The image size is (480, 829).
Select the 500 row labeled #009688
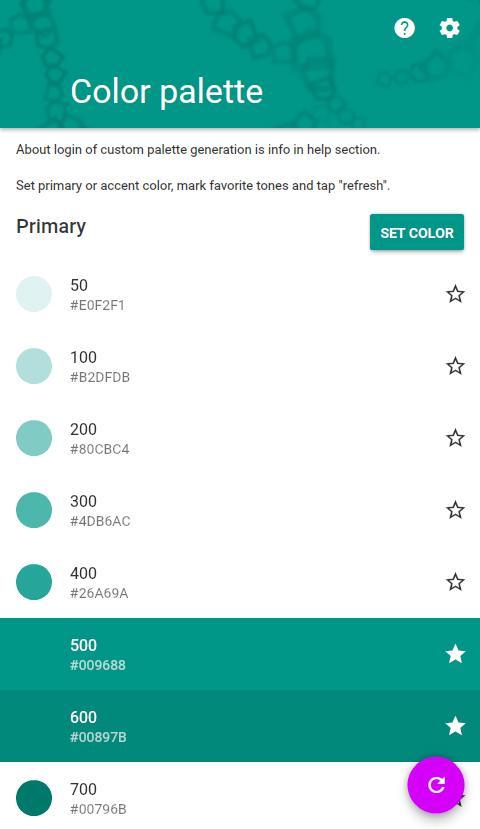click(240, 654)
